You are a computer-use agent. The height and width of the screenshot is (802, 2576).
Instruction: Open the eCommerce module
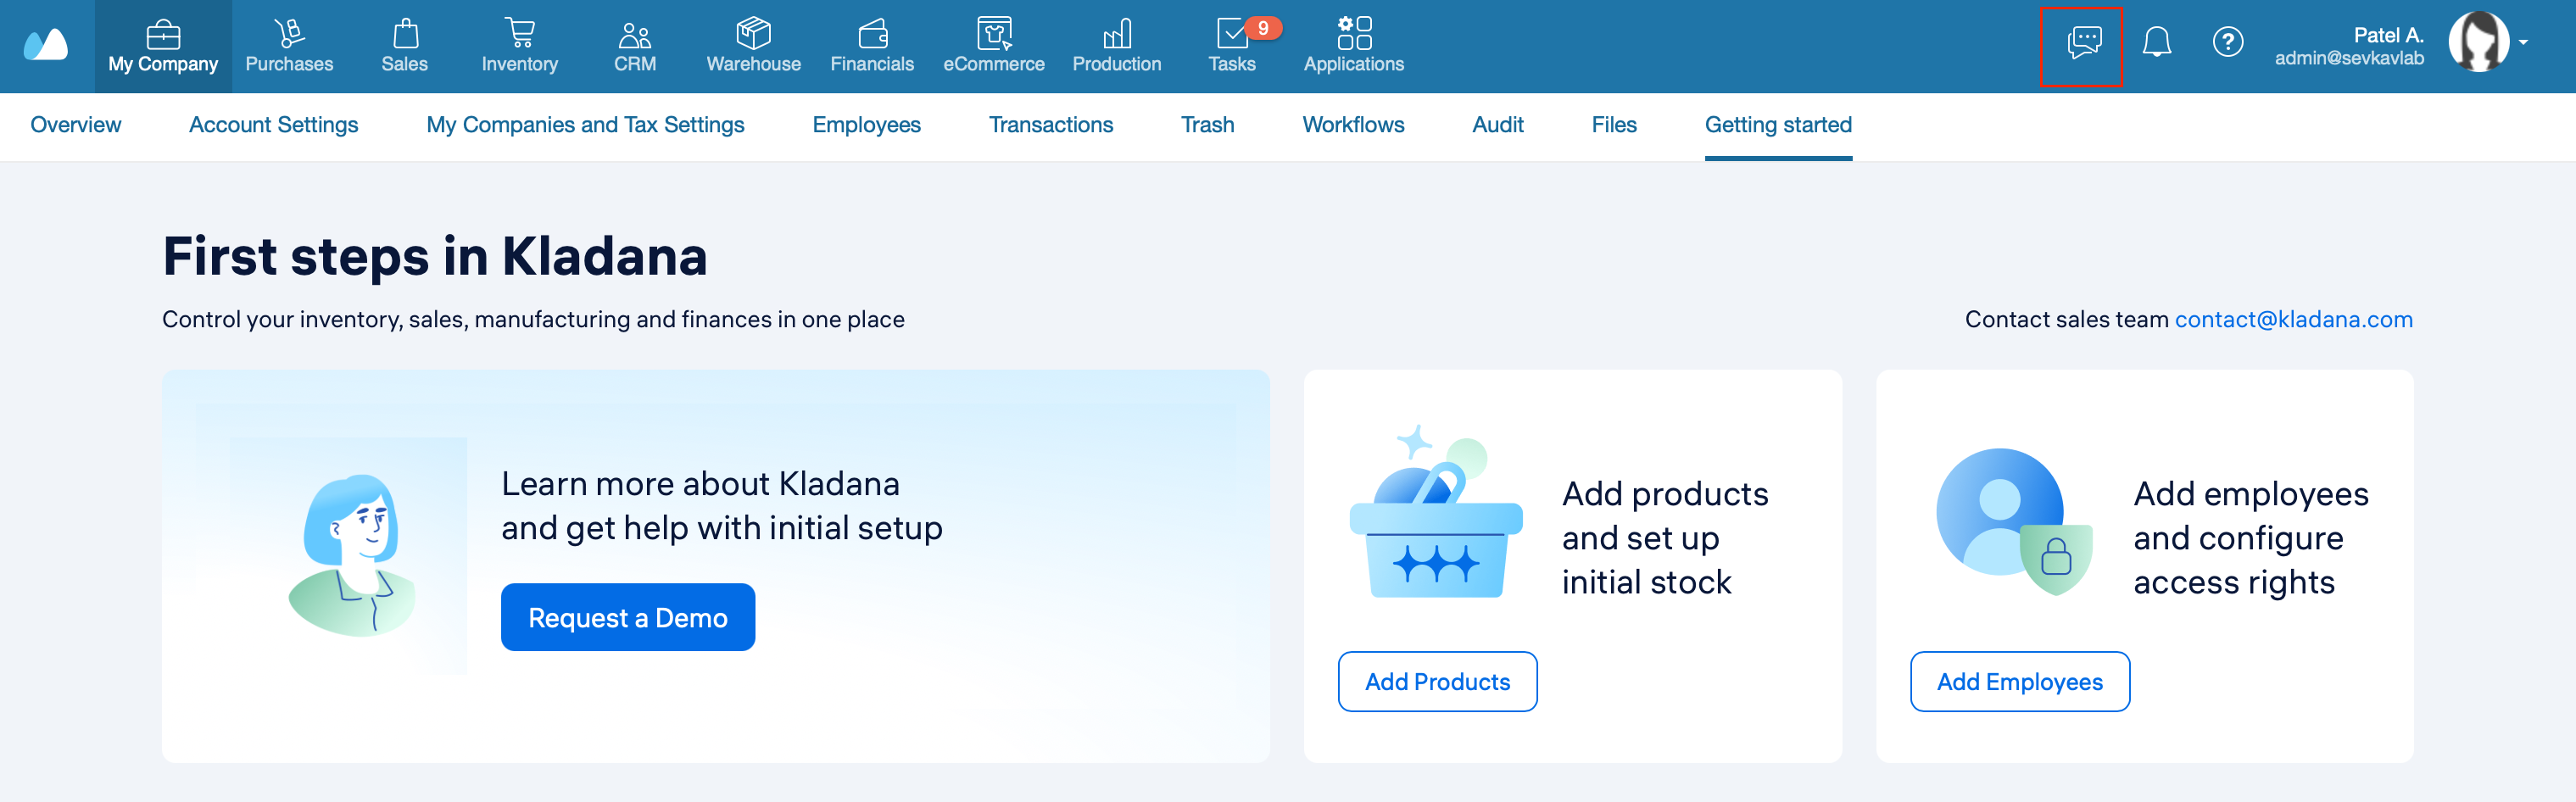tap(994, 46)
